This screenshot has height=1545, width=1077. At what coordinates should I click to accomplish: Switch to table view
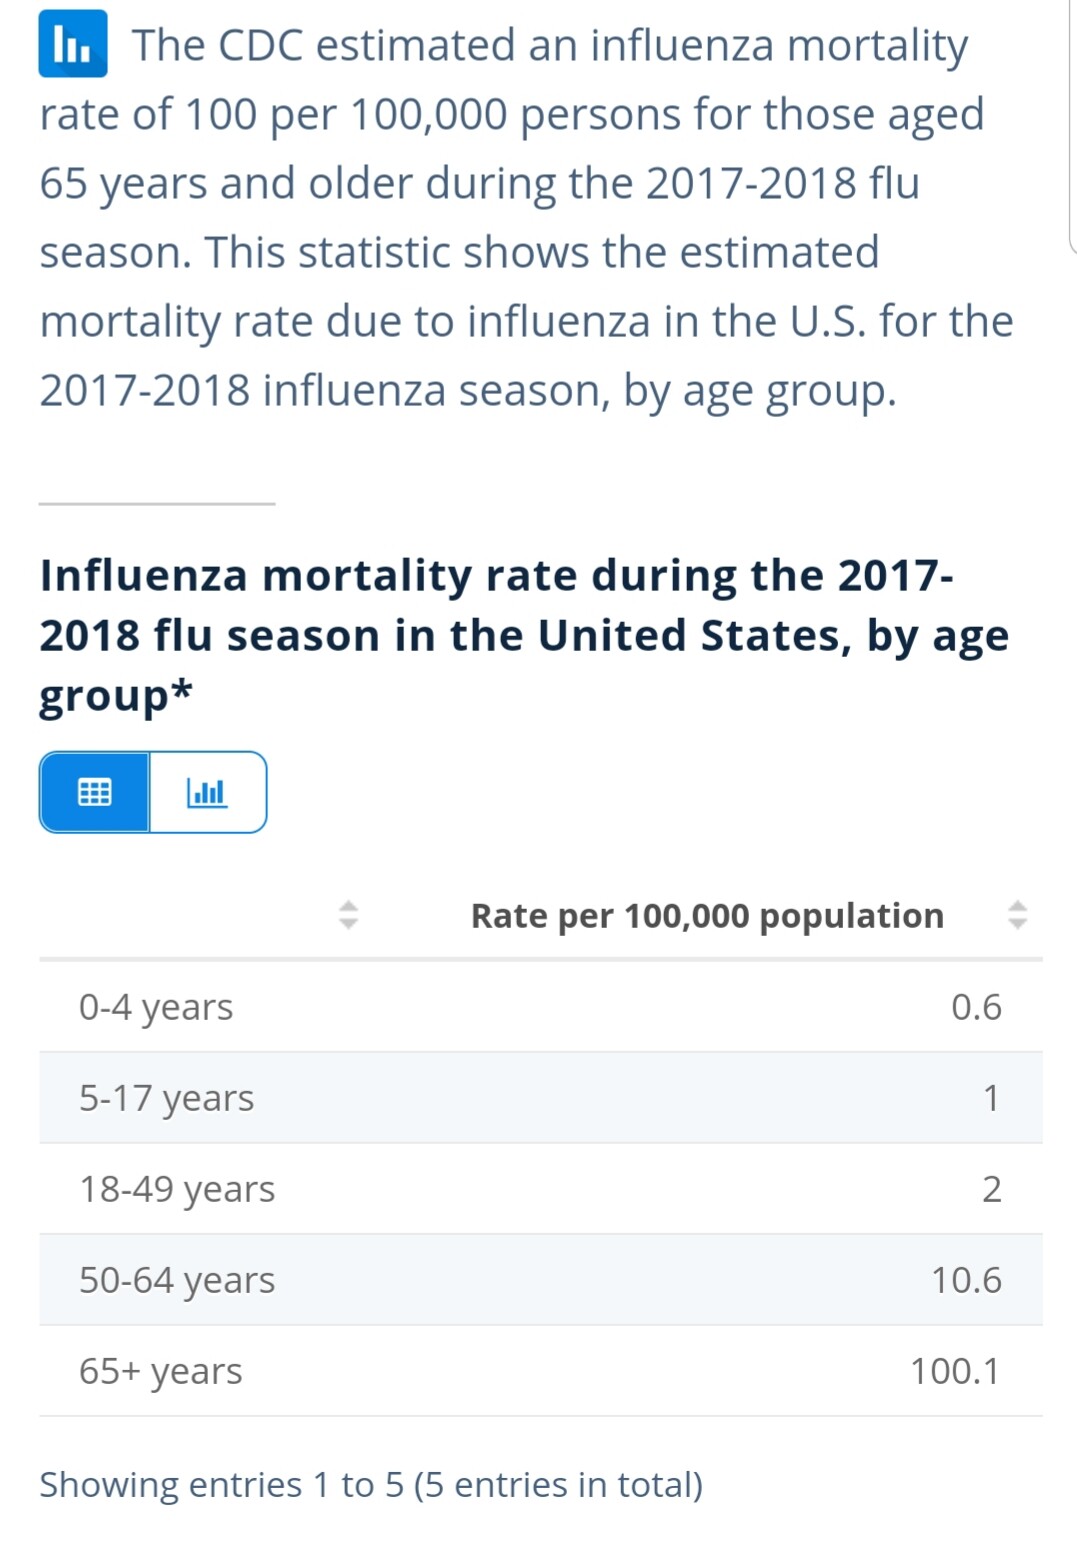[95, 792]
